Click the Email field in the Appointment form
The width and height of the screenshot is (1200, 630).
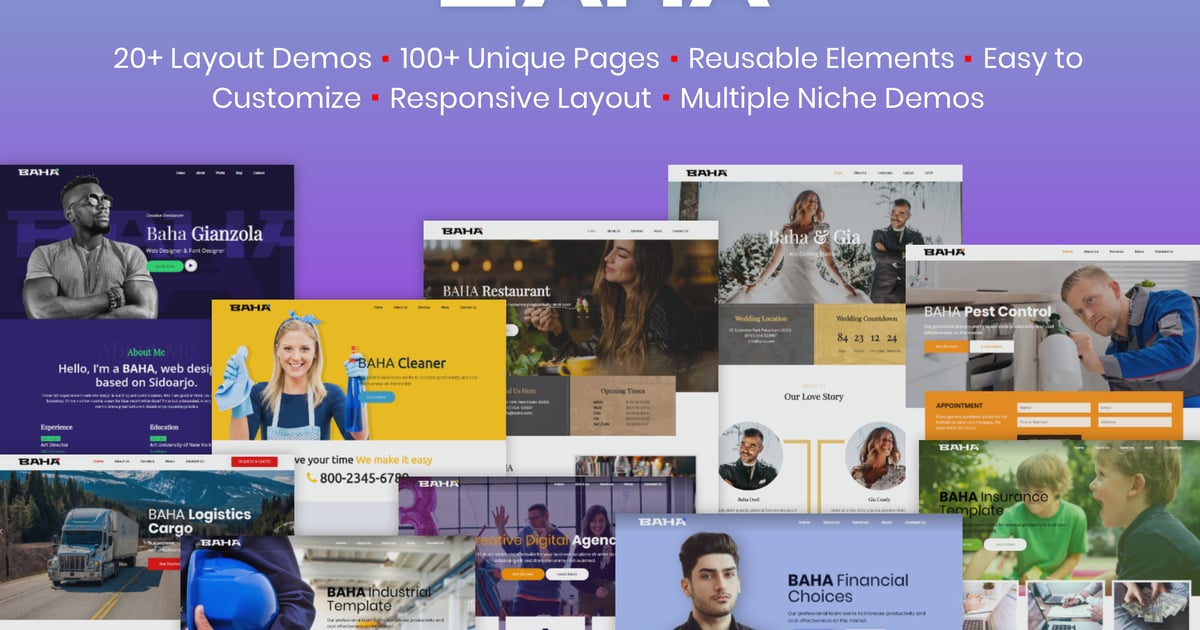[x=1134, y=408]
